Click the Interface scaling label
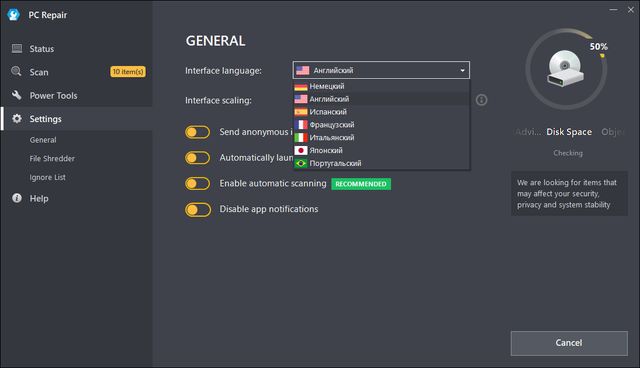This screenshot has width=640, height=368. pos(218,100)
